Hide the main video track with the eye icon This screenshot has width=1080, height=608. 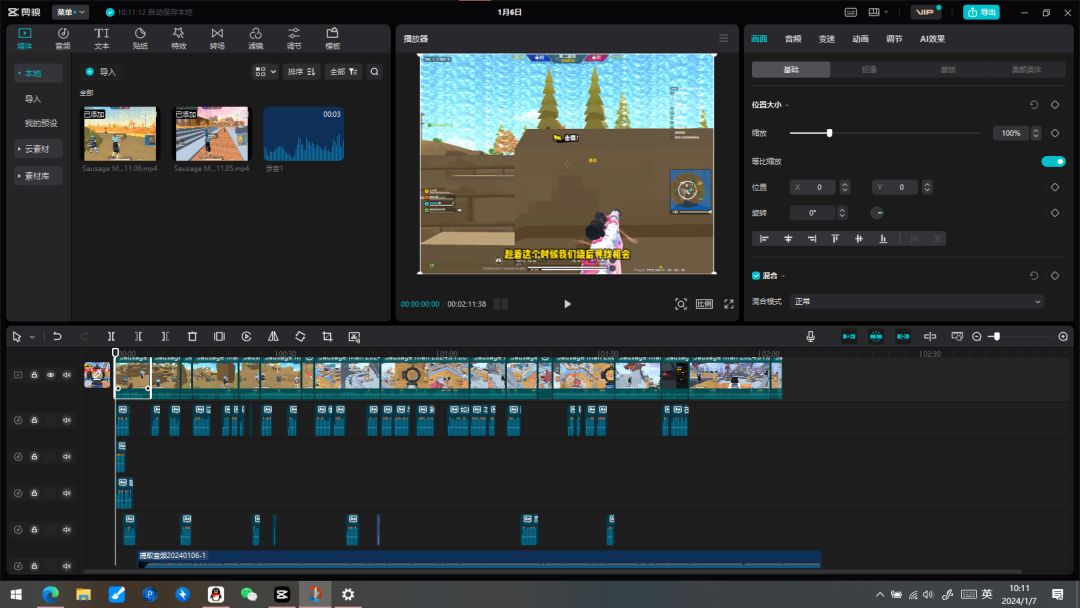coord(50,375)
